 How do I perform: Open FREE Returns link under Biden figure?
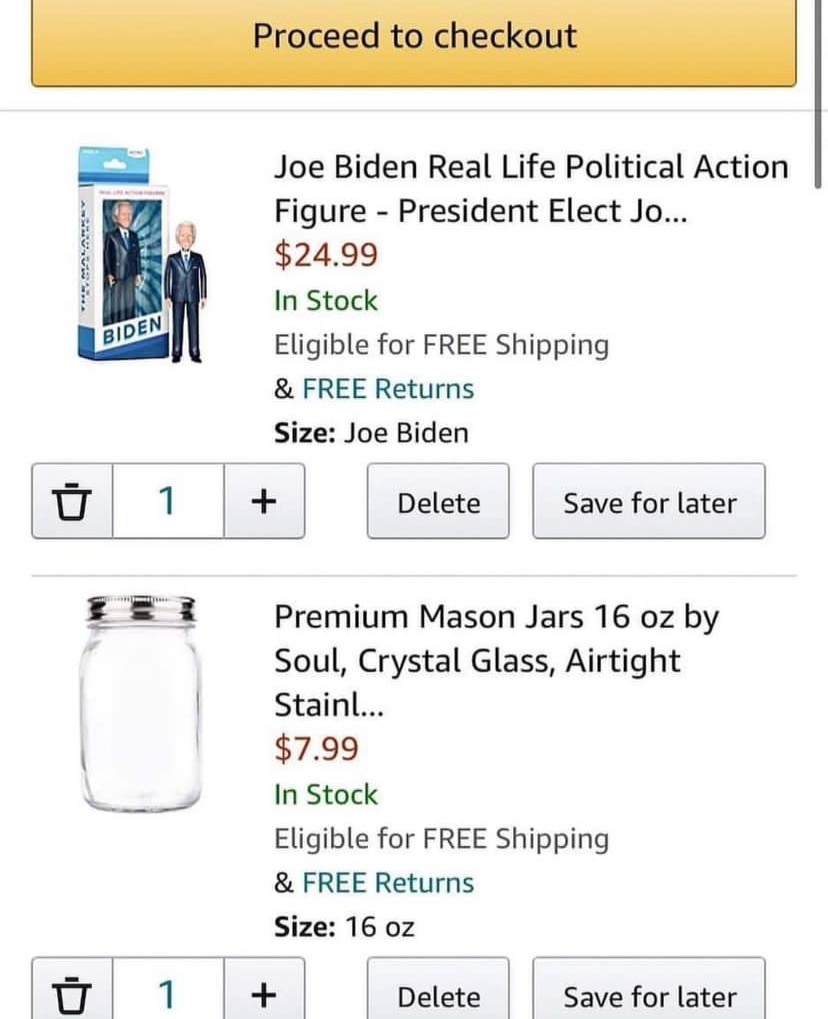coord(388,389)
